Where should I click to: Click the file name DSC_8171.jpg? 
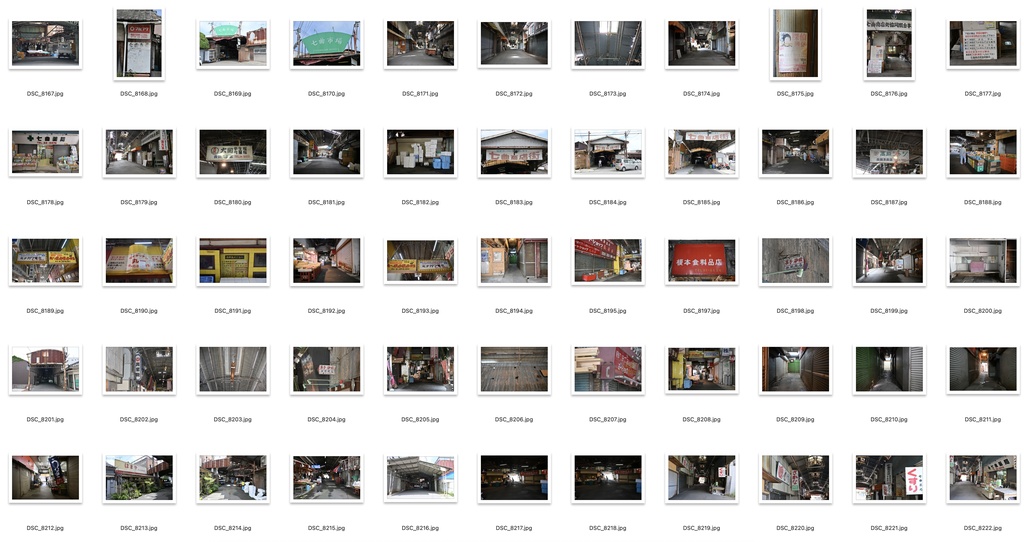tap(420, 94)
